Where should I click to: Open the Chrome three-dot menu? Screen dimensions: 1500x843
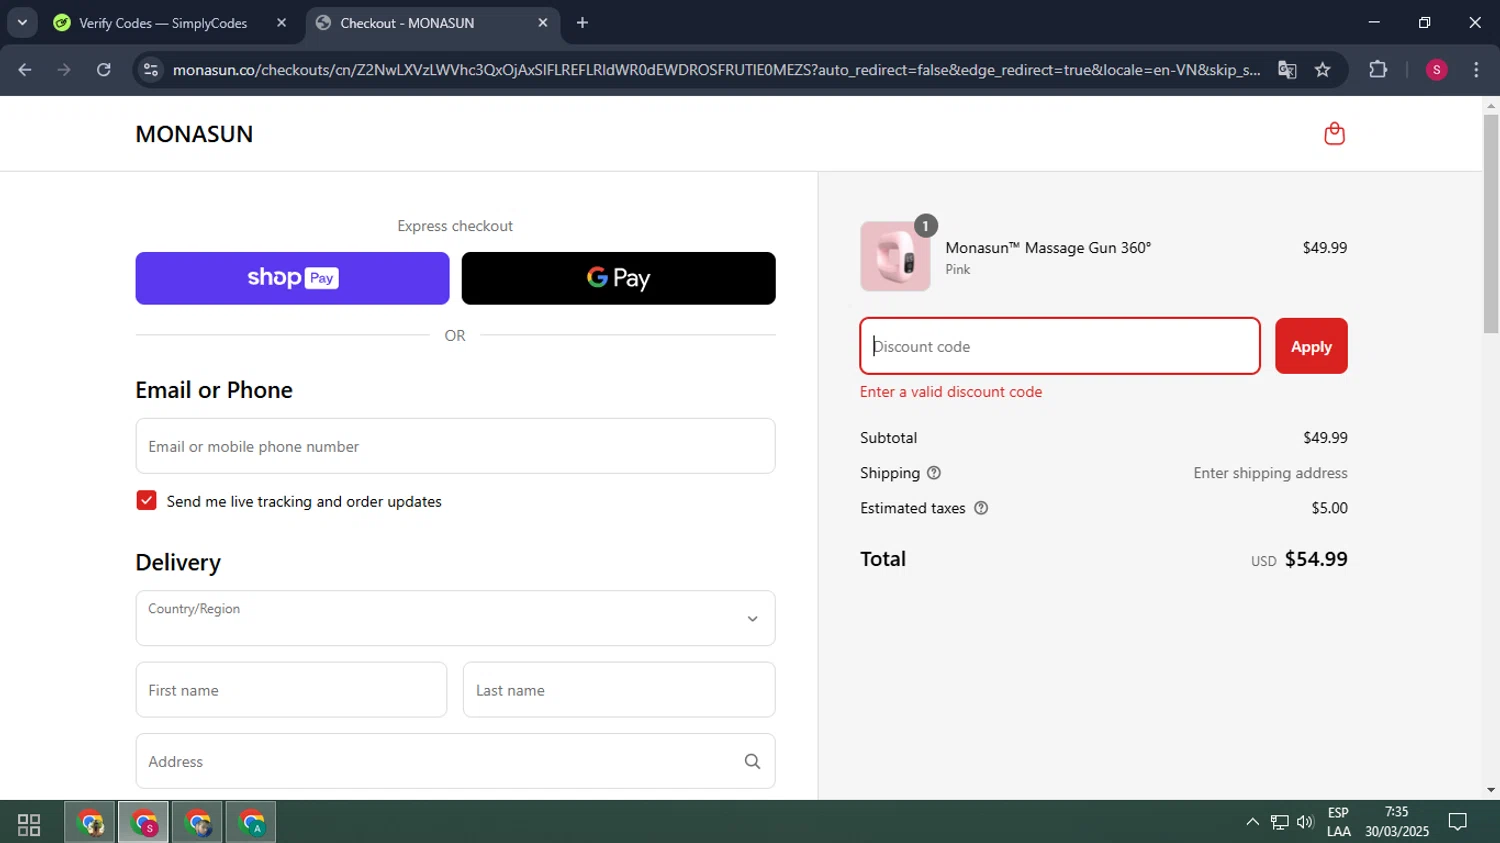tap(1476, 70)
